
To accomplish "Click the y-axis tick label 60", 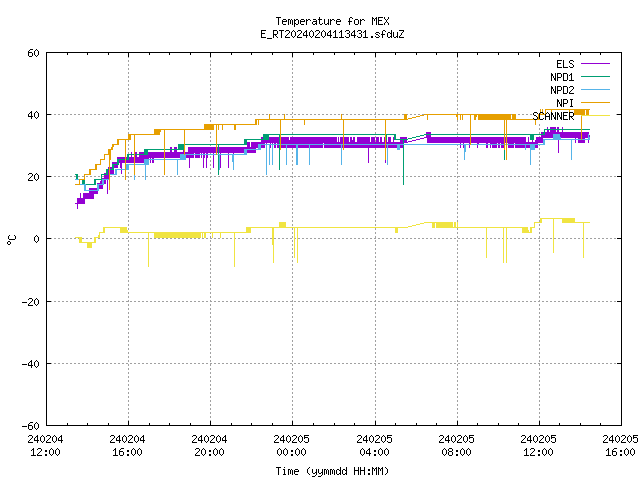I will (x=33, y=53).
